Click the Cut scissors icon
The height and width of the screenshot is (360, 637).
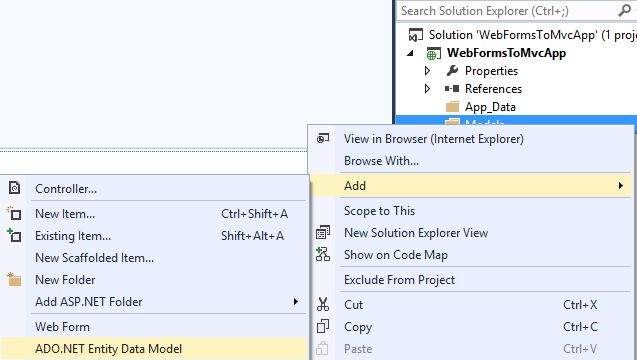tap(323, 304)
